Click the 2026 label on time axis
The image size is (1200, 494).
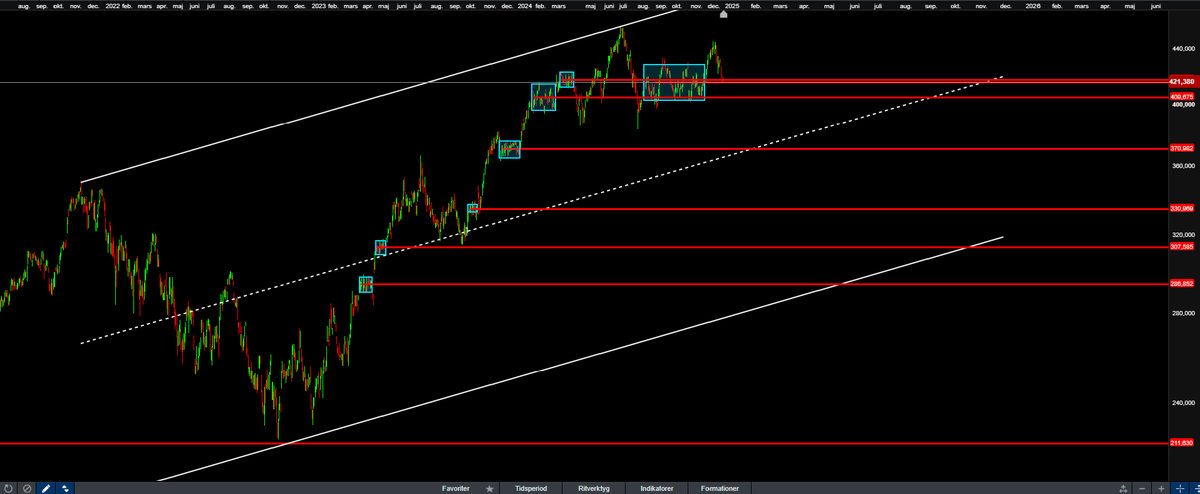click(x=1031, y=5)
